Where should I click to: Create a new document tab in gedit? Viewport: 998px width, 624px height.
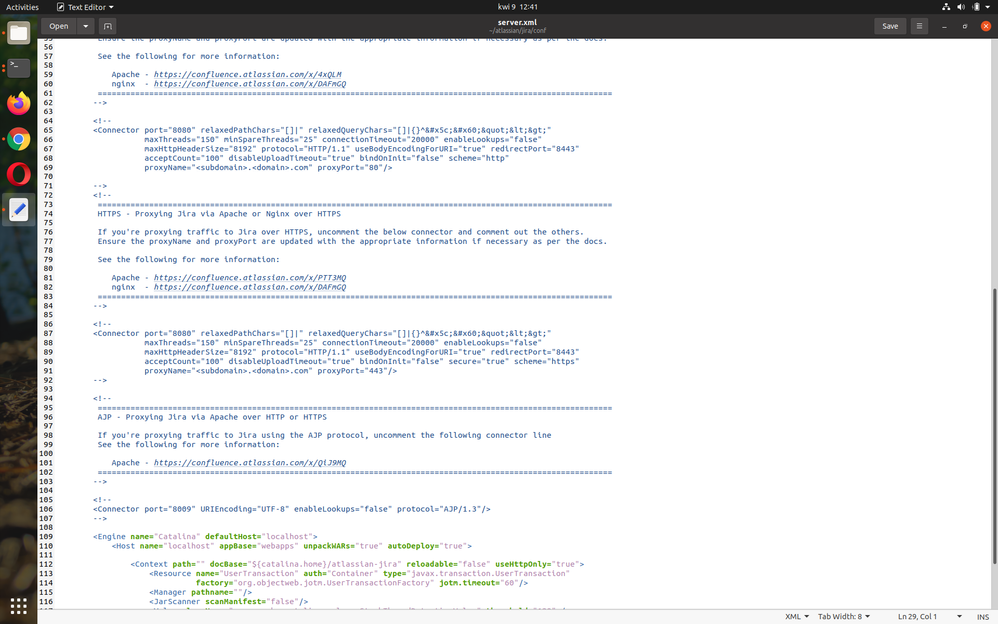click(109, 26)
